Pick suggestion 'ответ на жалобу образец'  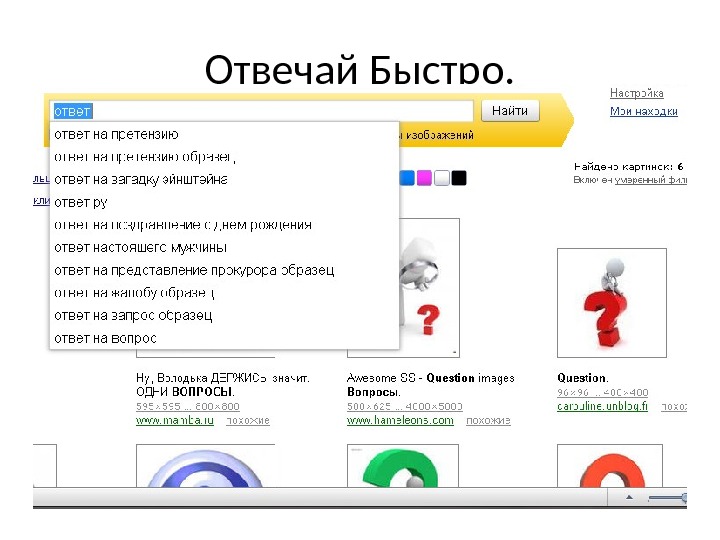(x=224, y=293)
